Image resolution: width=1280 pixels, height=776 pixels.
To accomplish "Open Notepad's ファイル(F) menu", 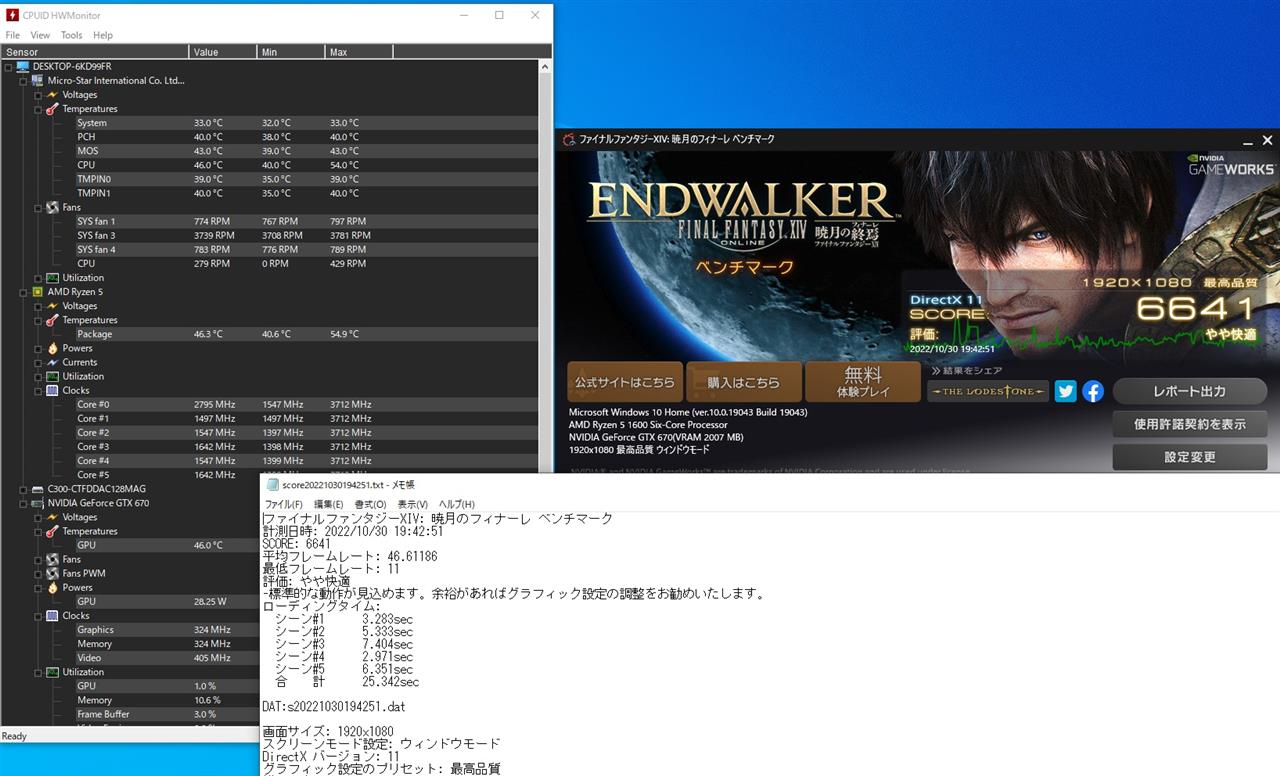I will coord(284,504).
